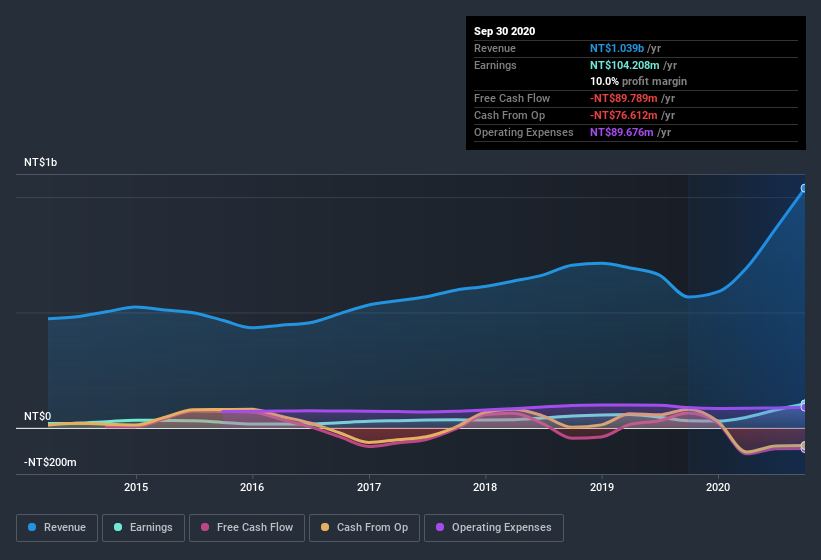821x560 pixels.
Task: Click the 2020 x-axis label
Action: pyautogui.click(x=718, y=487)
